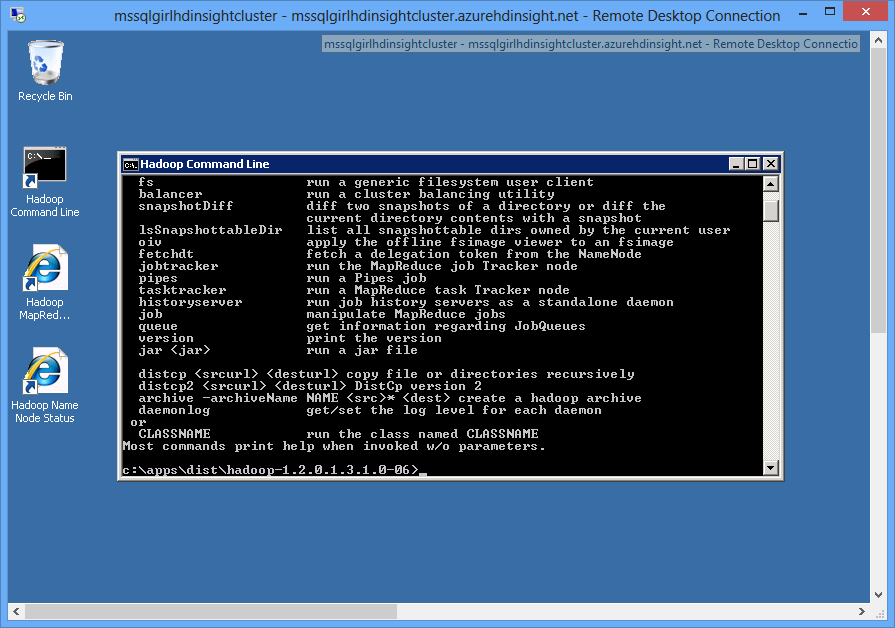Close the Hadoop Command Line window
The height and width of the screenshot is (628, 895).
click(x=771, y=164)
